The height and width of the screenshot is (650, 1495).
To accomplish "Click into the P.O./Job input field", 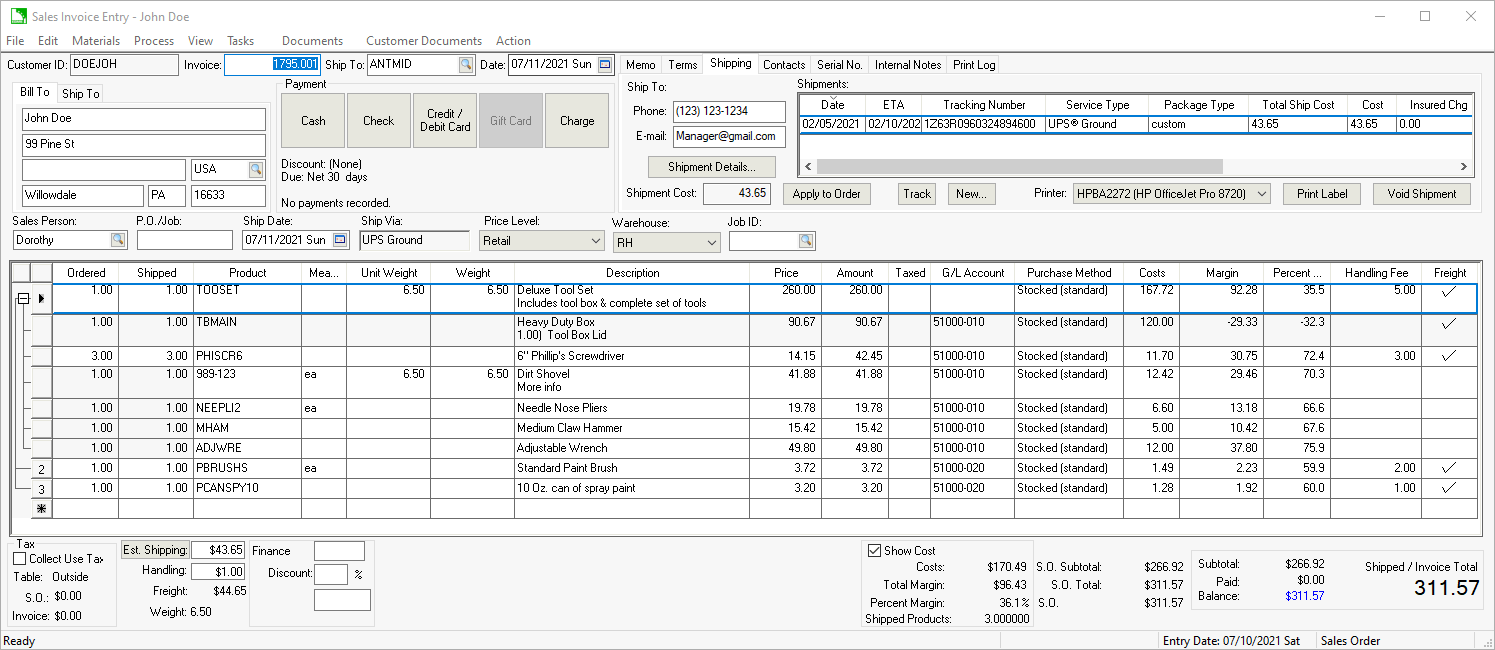I will [184, 240].
